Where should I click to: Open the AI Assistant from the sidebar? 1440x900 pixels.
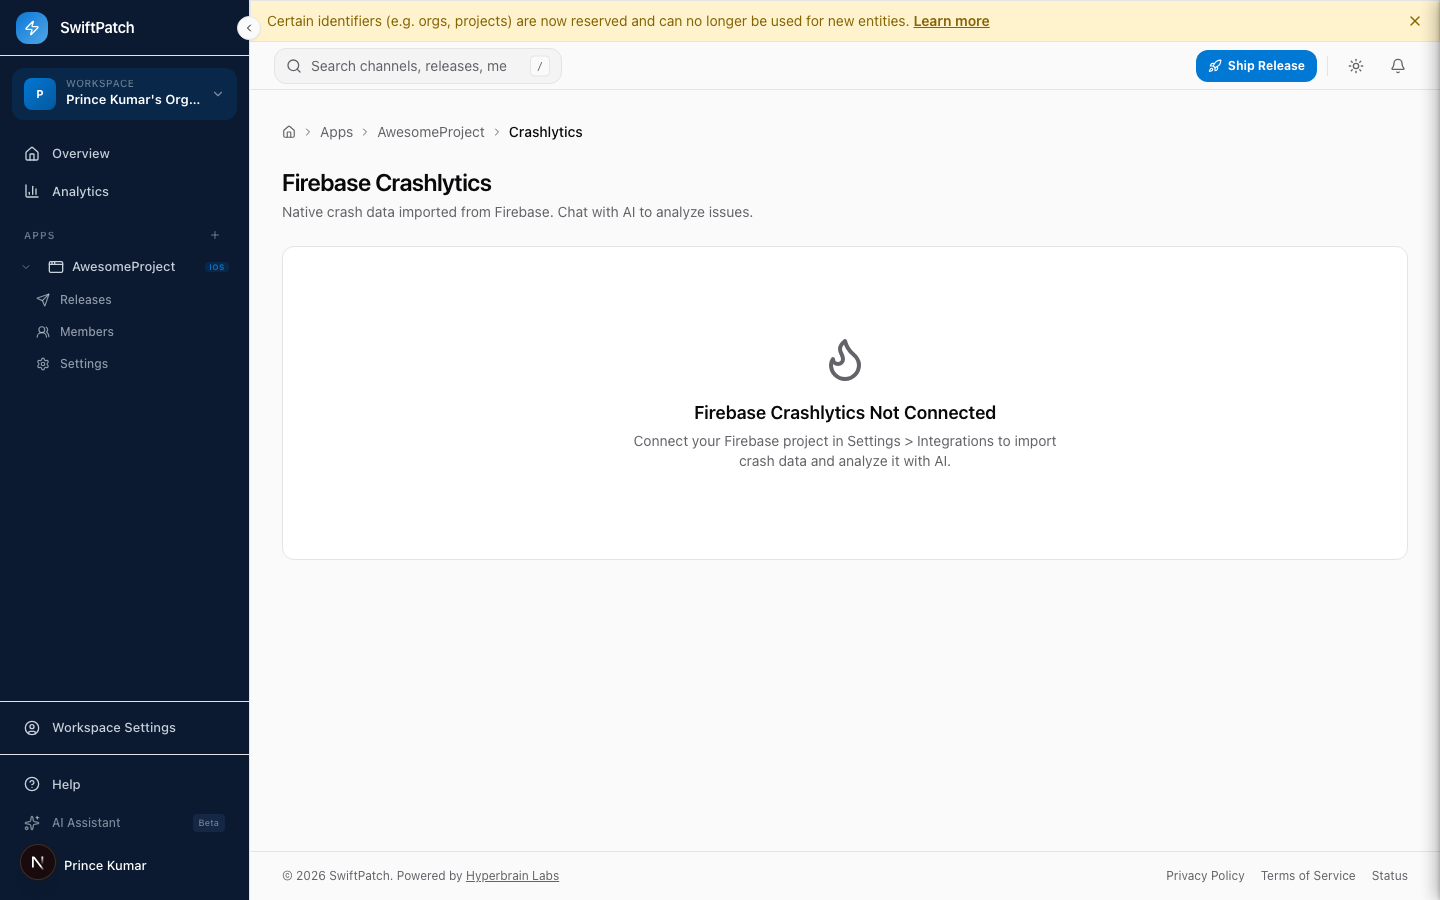[86, 822]
